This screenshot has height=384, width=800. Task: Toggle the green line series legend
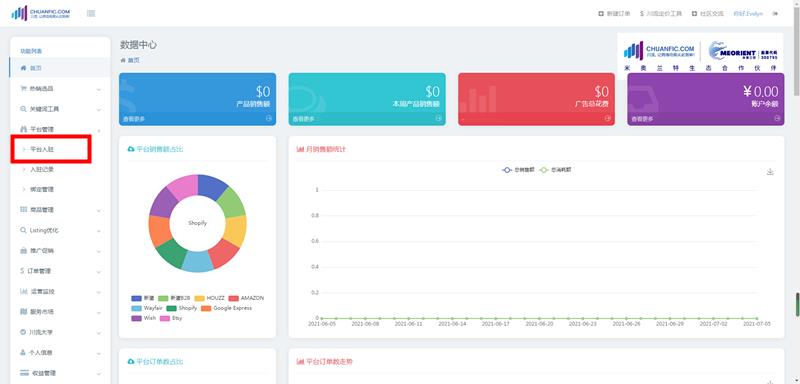(x=556, y=170)
